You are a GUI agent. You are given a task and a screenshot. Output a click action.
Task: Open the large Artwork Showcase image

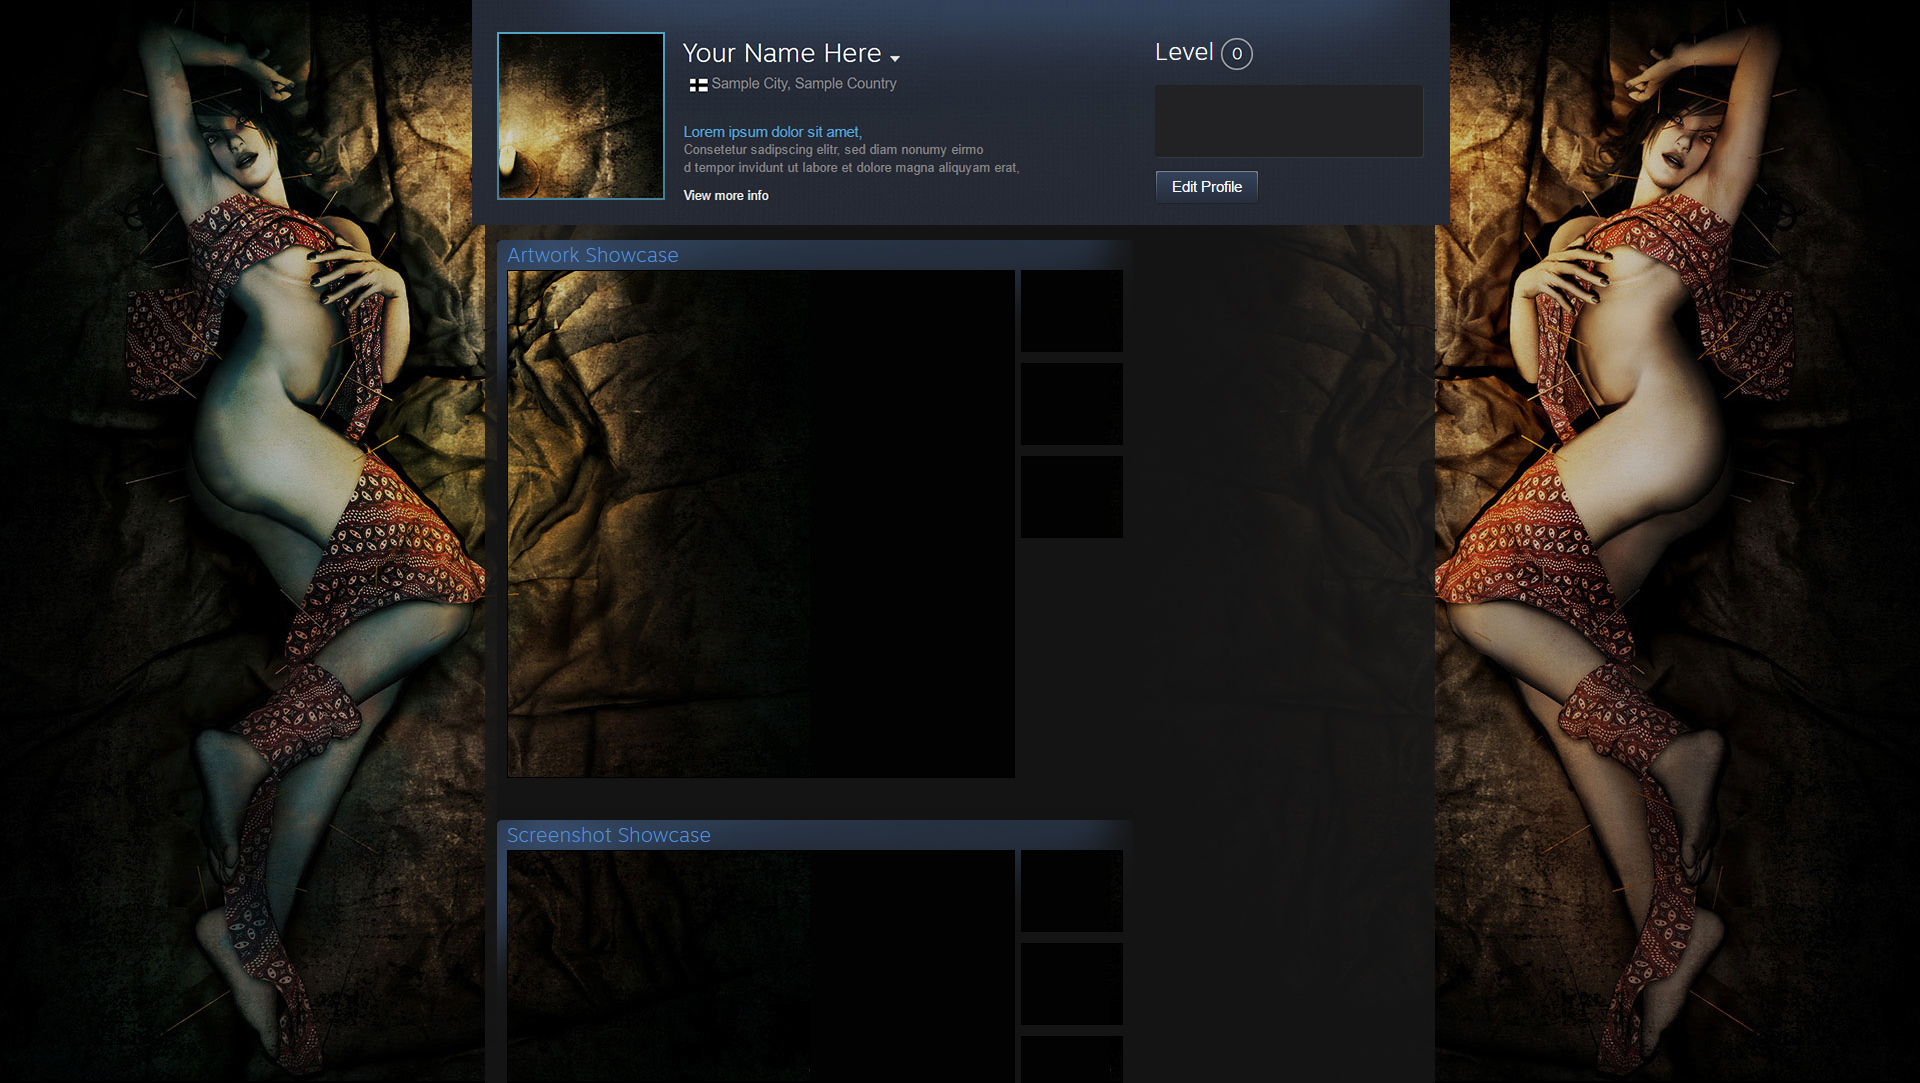760,523
